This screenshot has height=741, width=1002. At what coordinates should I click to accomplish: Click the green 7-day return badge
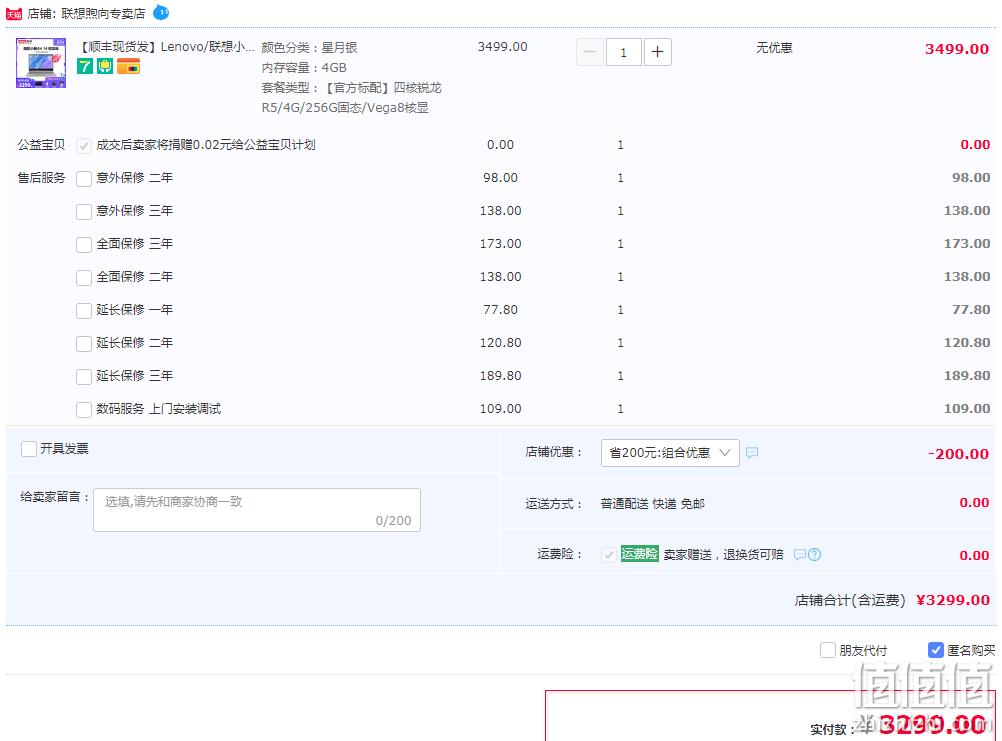point(85,66)
